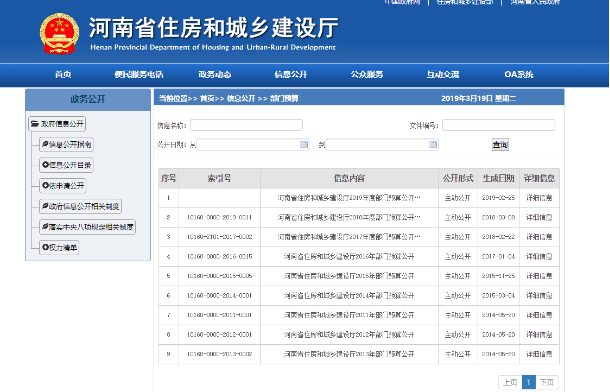Open calendar picker for end date

coord(433,145)
